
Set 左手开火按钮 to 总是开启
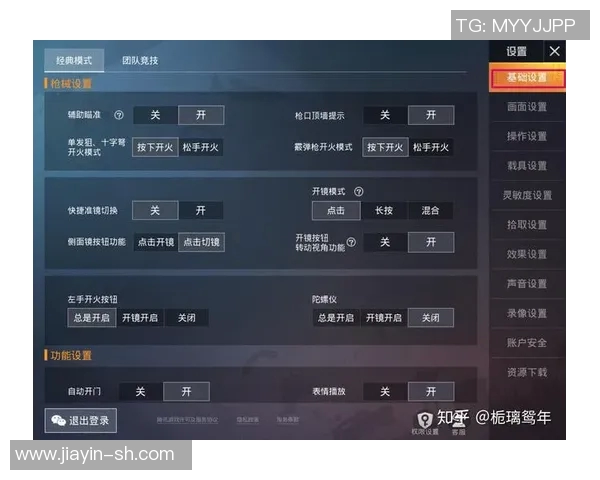(x=92, y=318)
